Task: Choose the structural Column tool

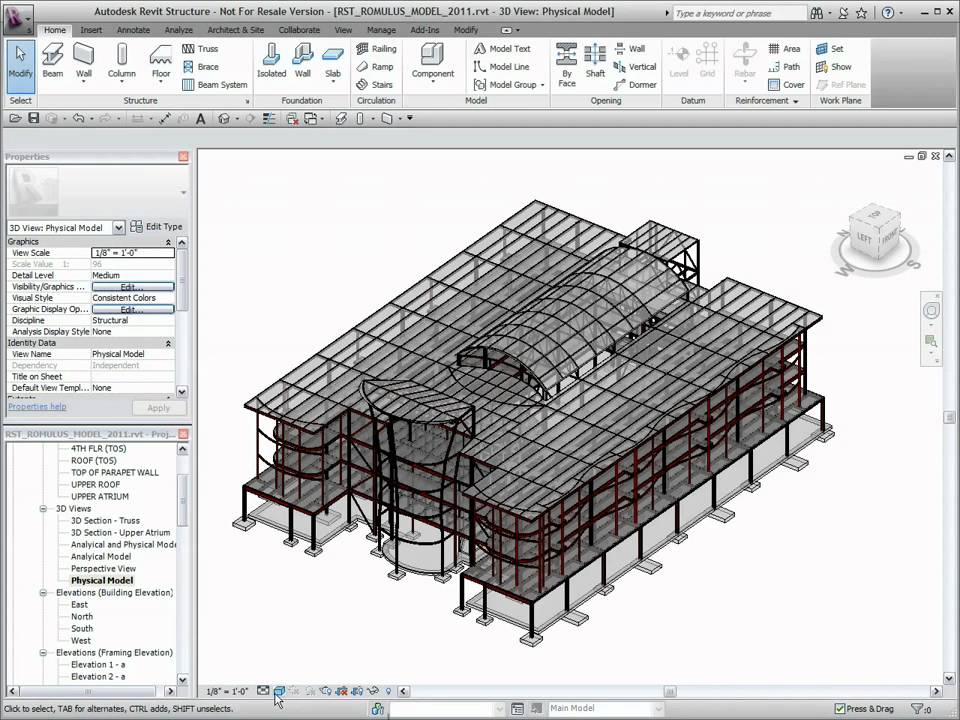Action: 121,61
